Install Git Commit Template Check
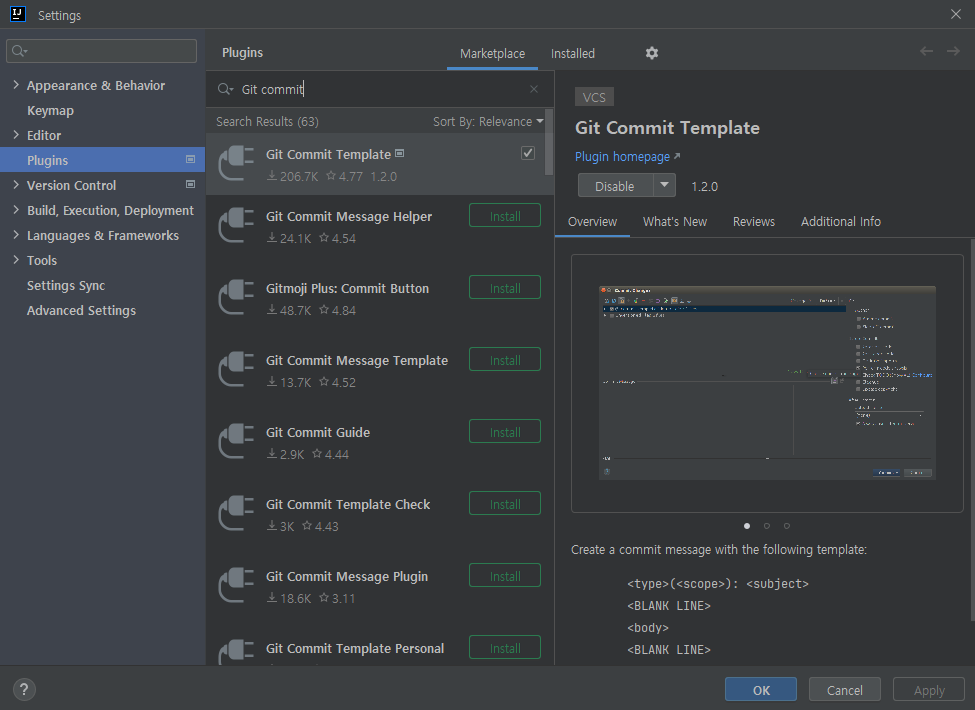This screenshot has height=710, width=975. [x=505, y=504]
